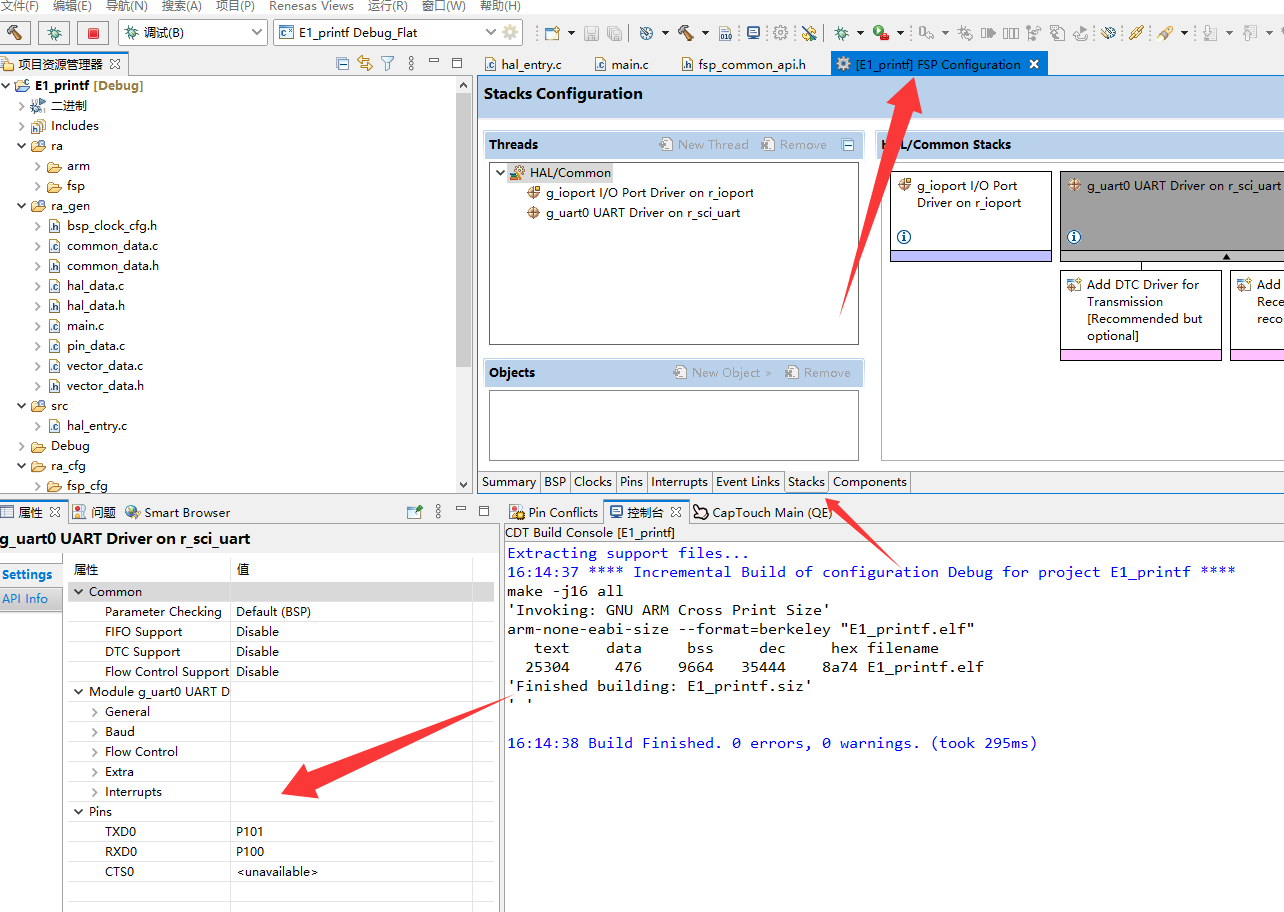The image size is (1284, 912).
Task: Click the Project Explorer vertical scrollbar
Action: pos(463,230)
